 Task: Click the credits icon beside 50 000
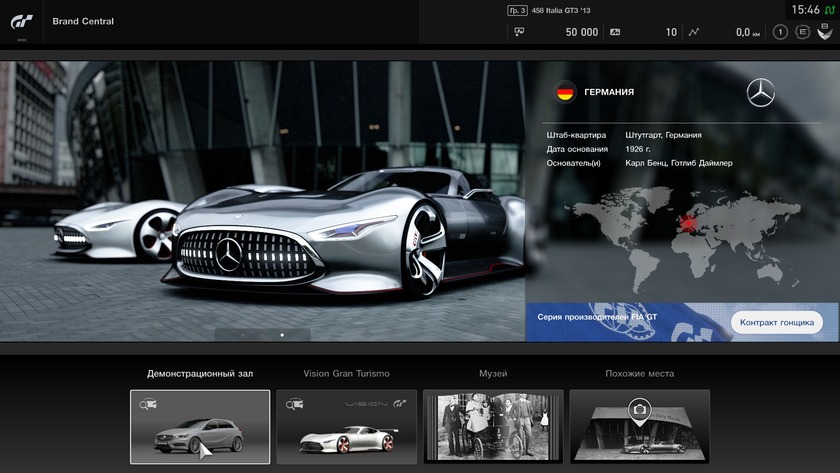click(x=518, y=32)
